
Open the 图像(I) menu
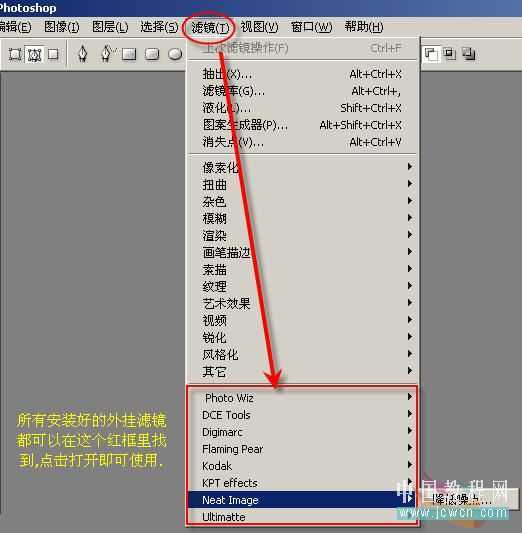tap(62, 27)
